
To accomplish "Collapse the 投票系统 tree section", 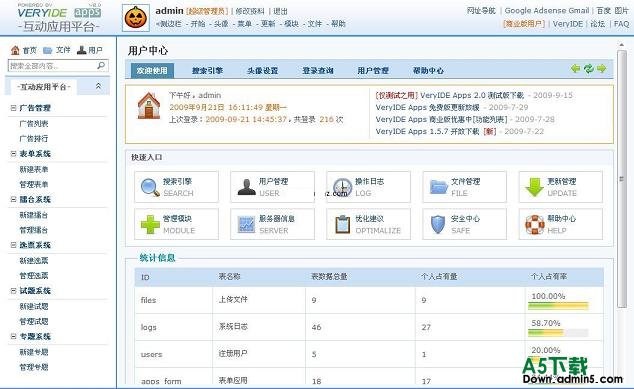I will coord(13,245).
